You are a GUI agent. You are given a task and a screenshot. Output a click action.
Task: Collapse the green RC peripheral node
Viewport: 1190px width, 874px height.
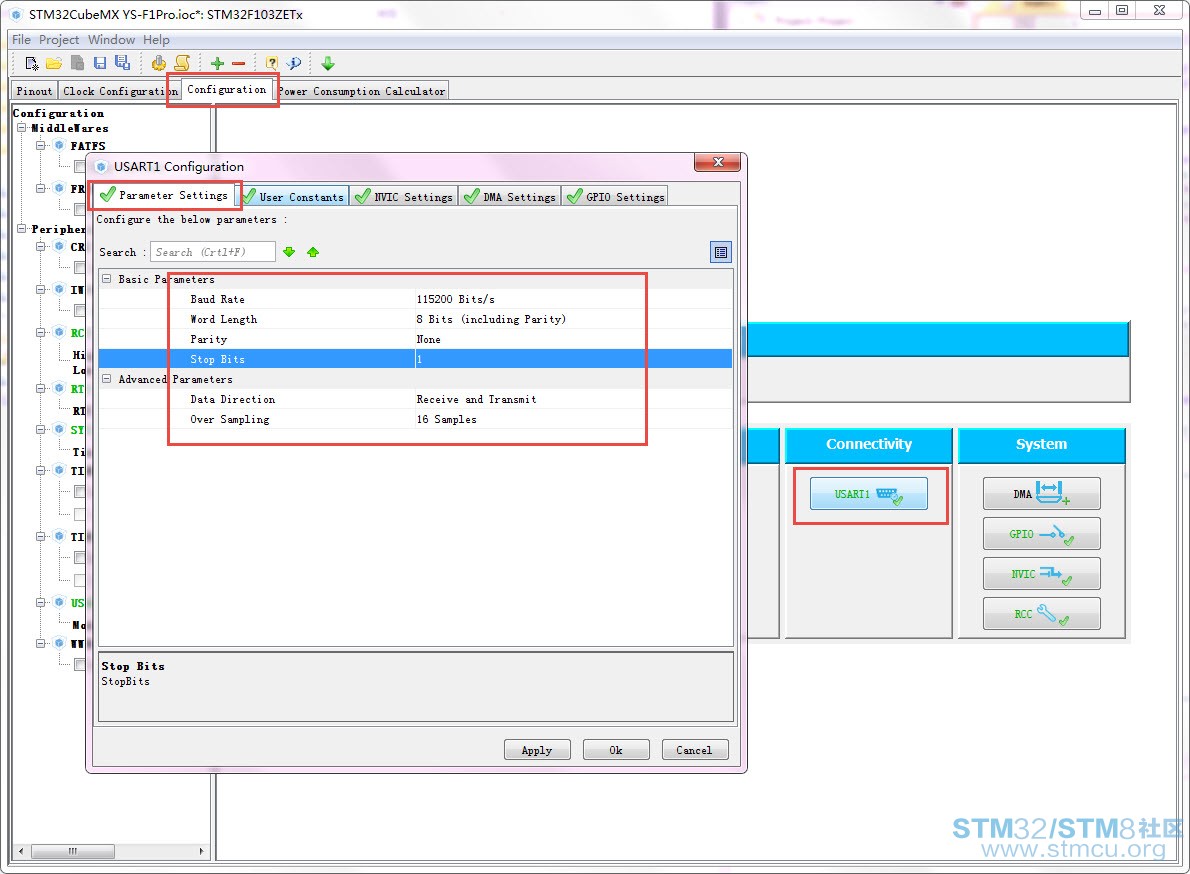(40, 332)
